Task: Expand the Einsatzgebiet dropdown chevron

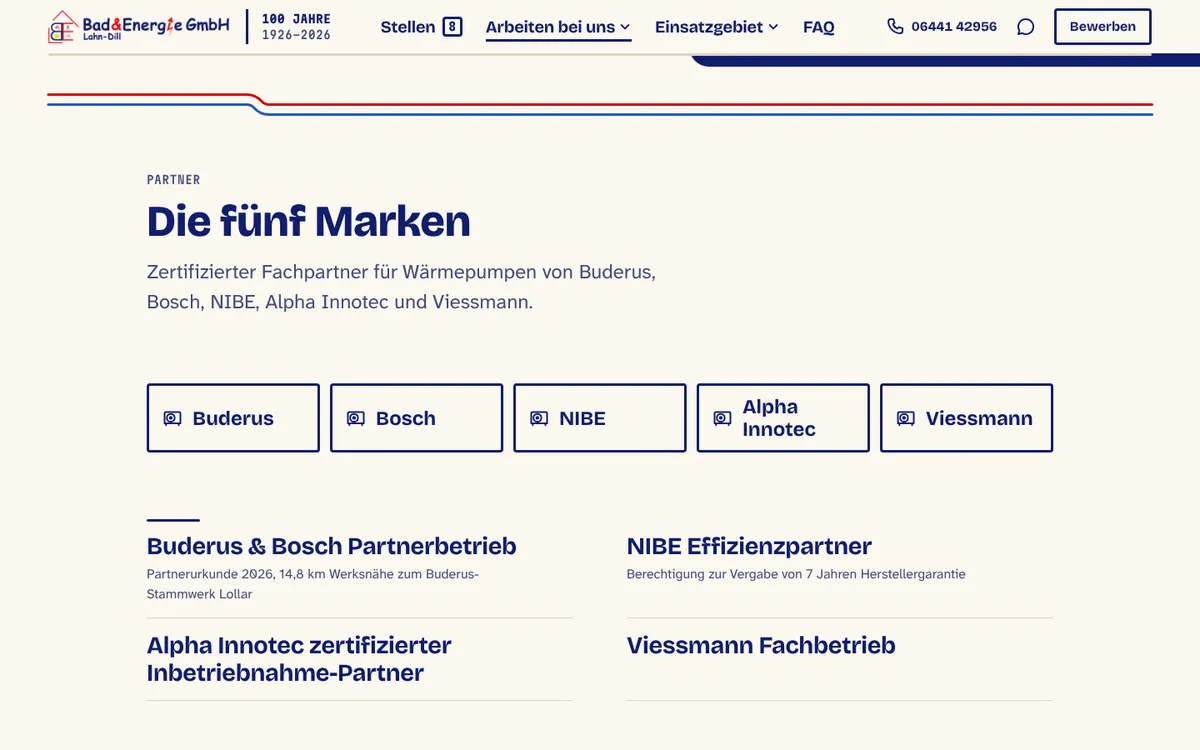Action: click(x=773, y=27)
